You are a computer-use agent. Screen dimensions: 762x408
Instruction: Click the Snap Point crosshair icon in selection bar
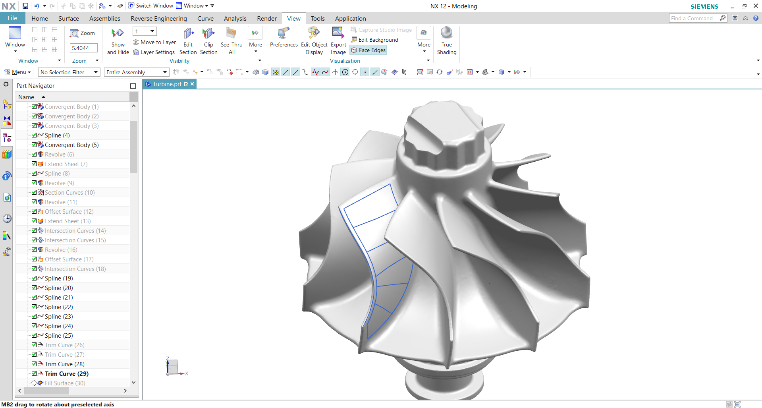[x=335, y=72]
